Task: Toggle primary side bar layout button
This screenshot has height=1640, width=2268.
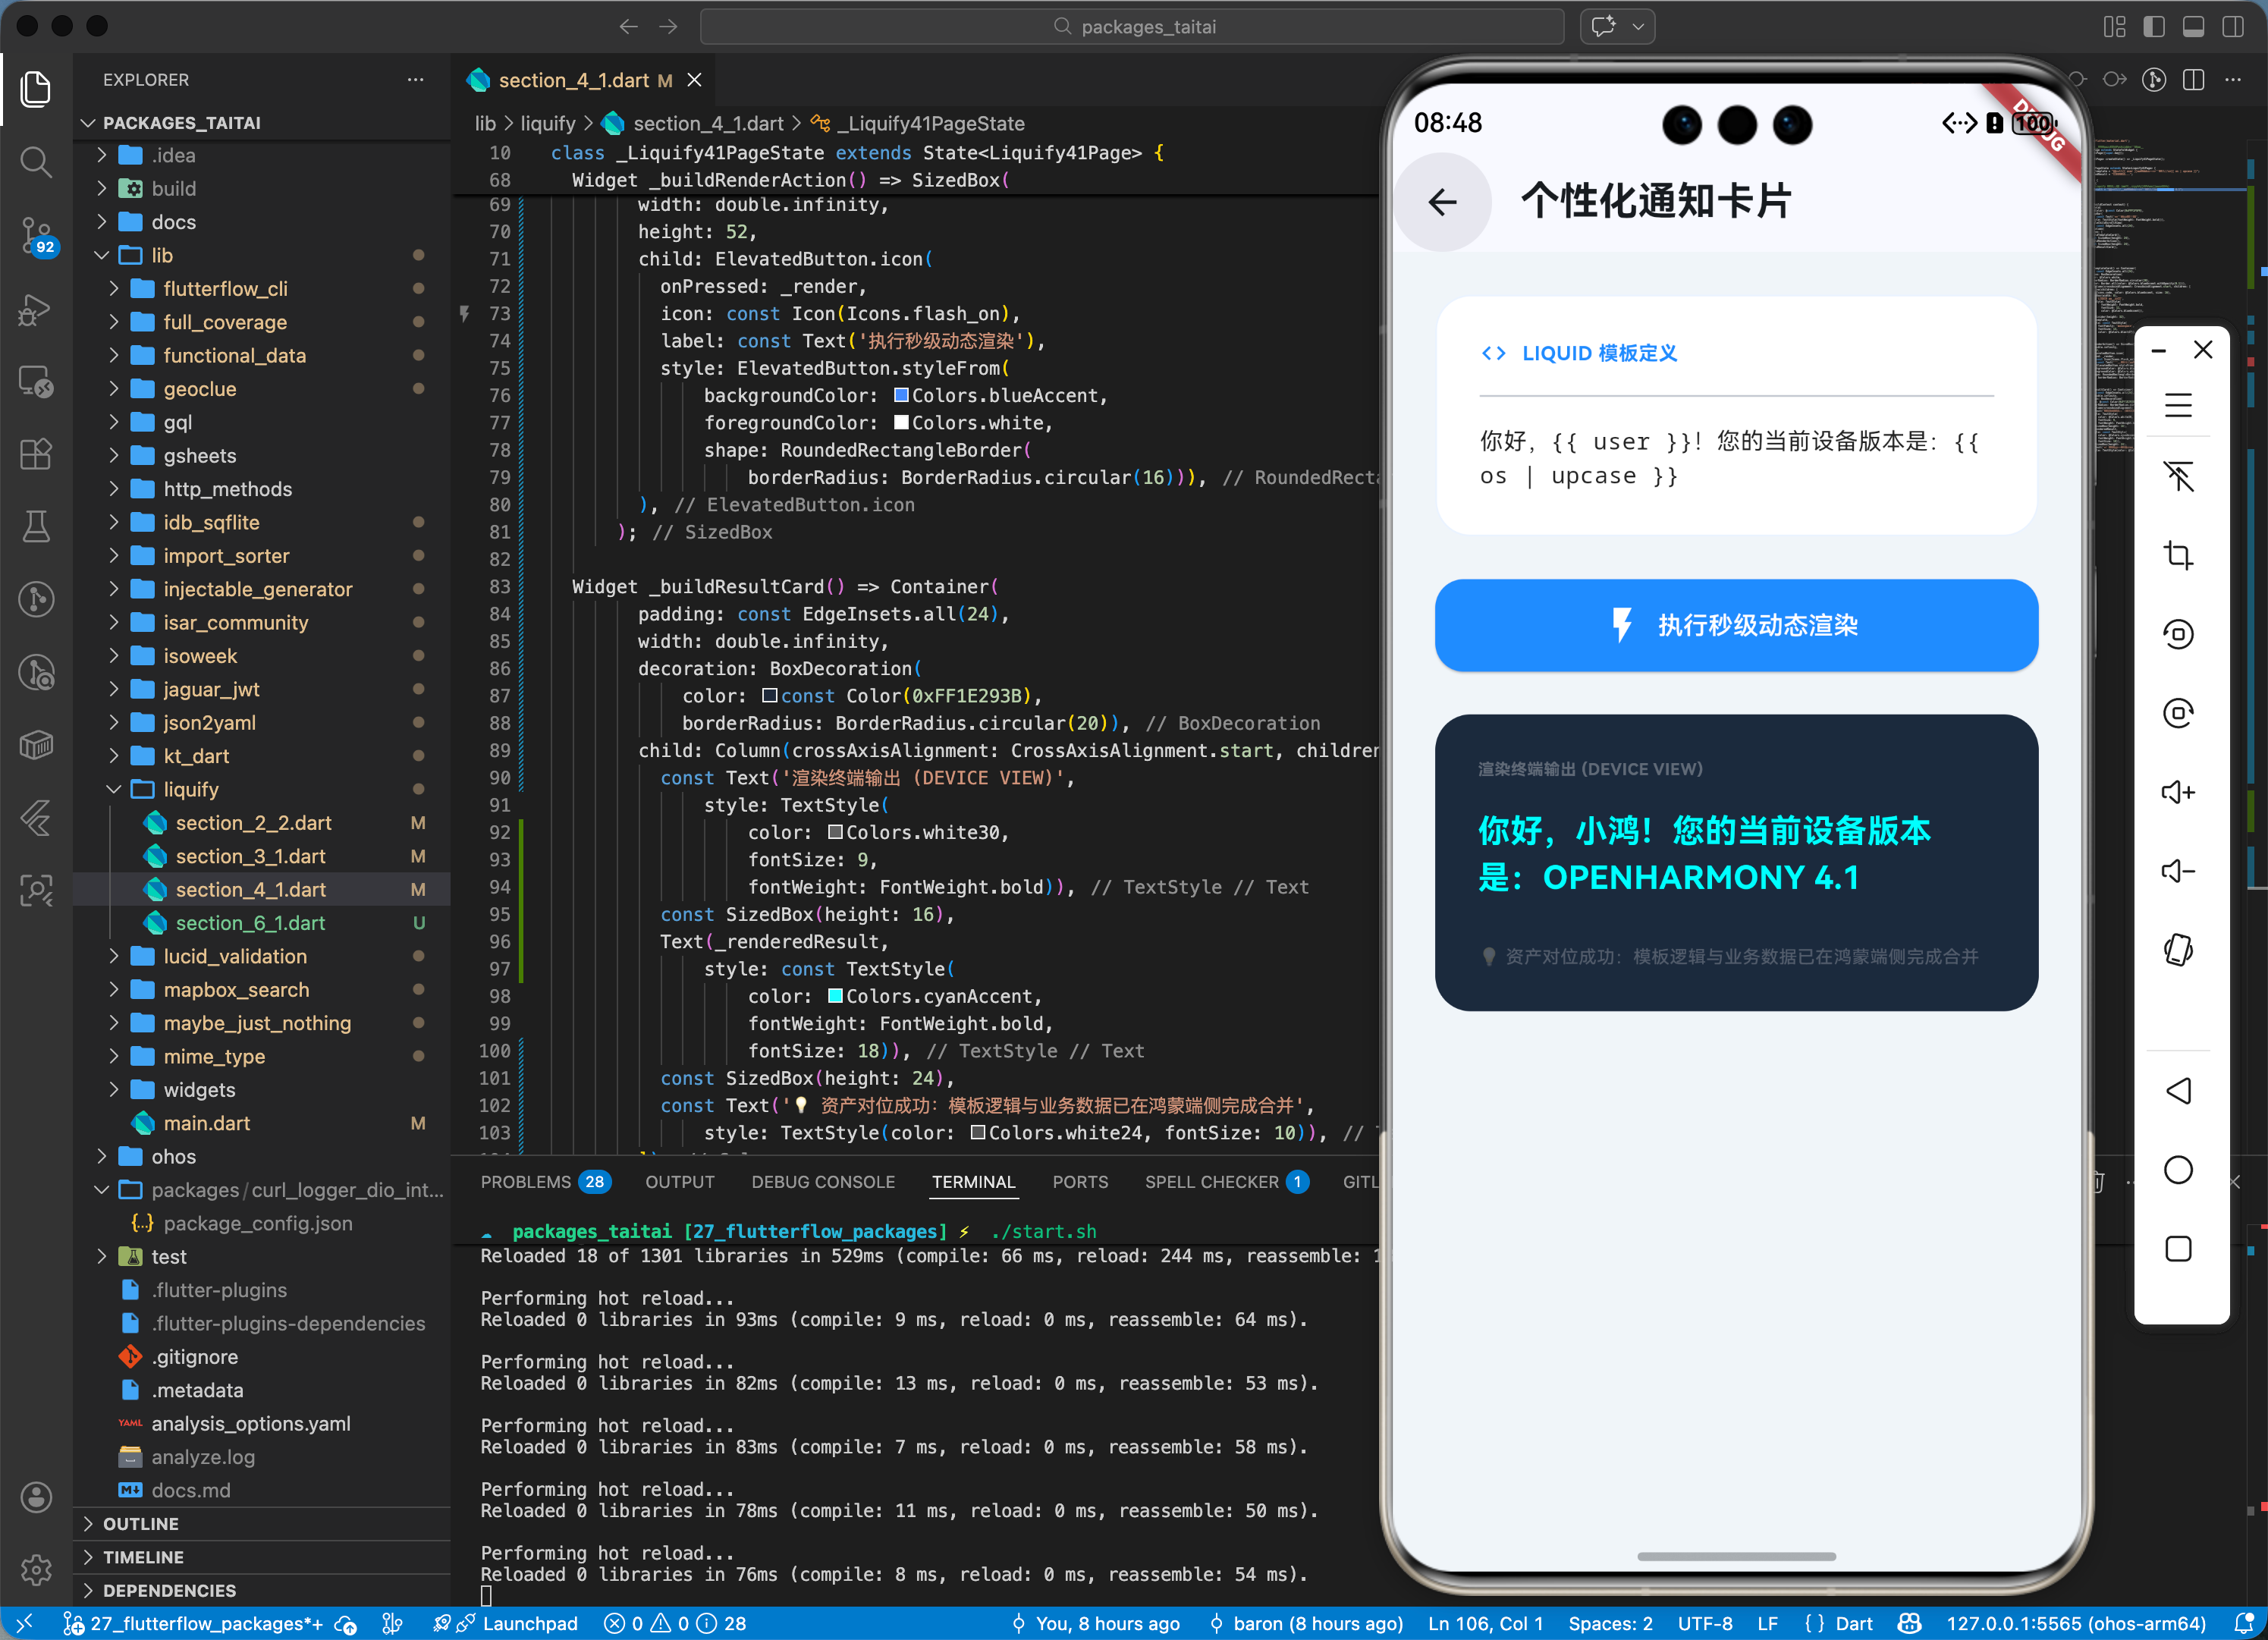Action: (x=2153, y=27)
